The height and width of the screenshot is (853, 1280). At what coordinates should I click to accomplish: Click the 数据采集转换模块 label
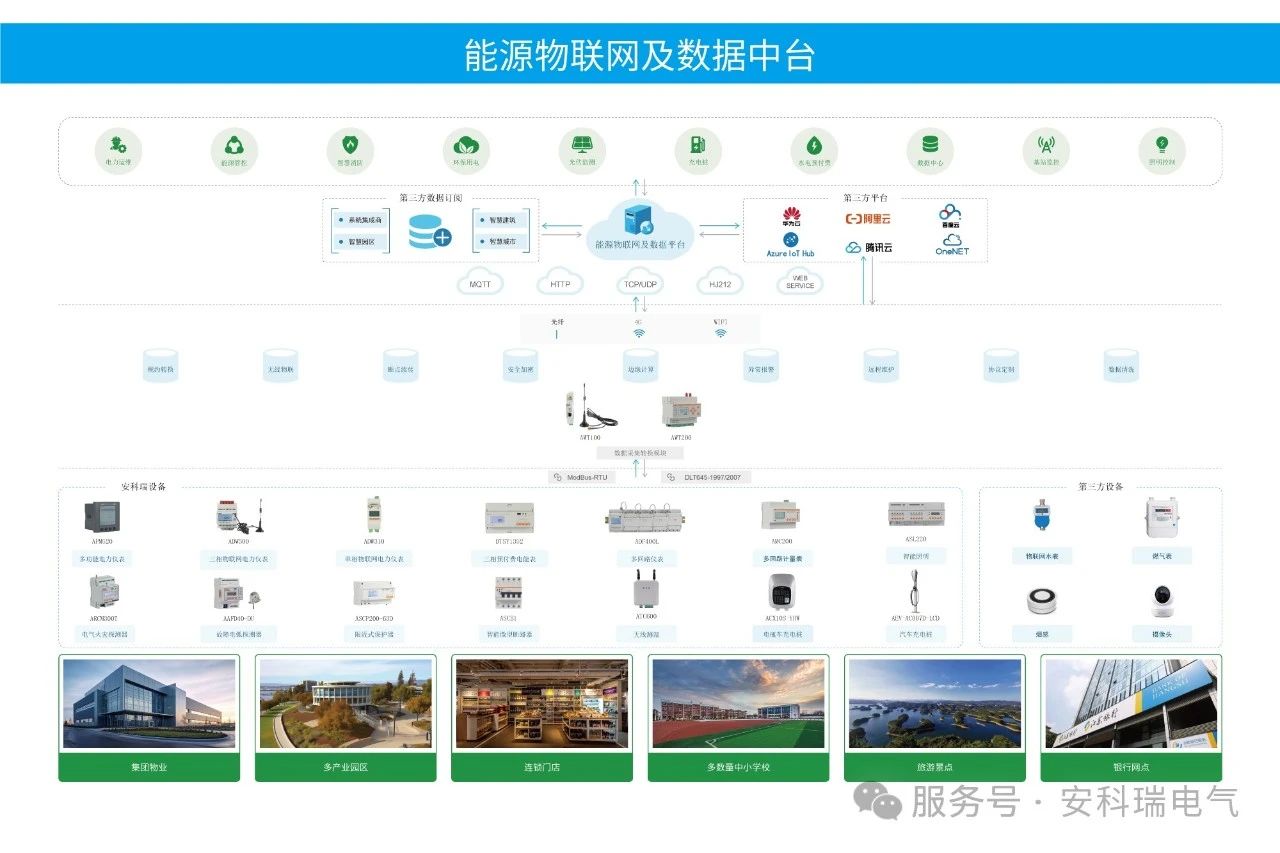coord(641,453)
